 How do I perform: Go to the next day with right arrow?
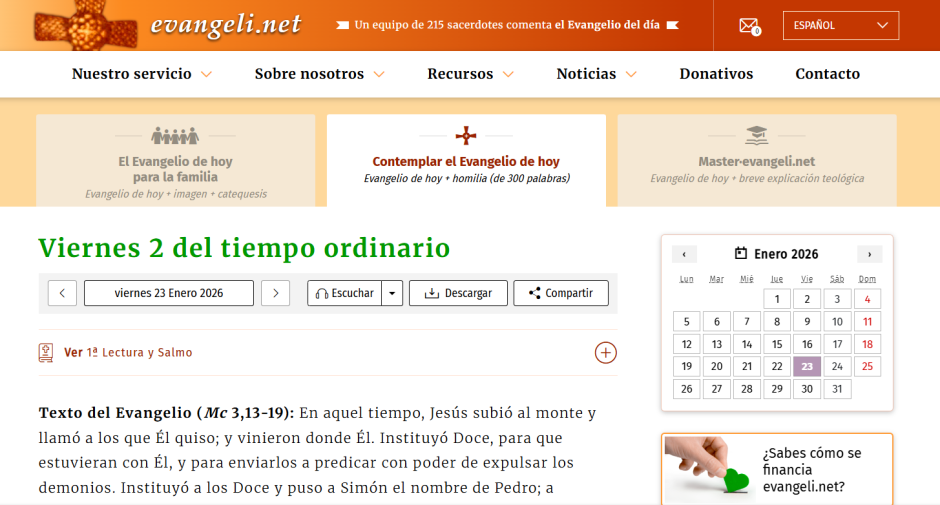point(276,293)
